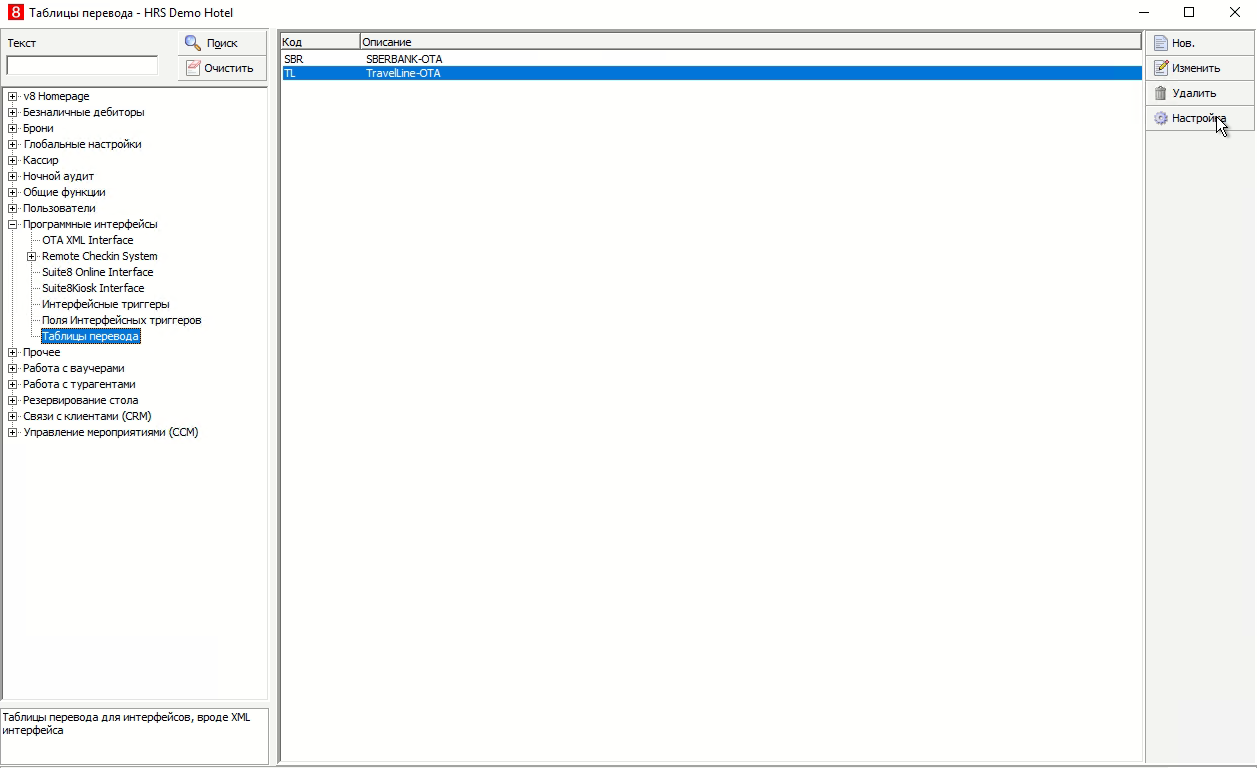Select Резервирование стола label
Viewport: 1257px width, 768px height.
click(x=81, y=400)
